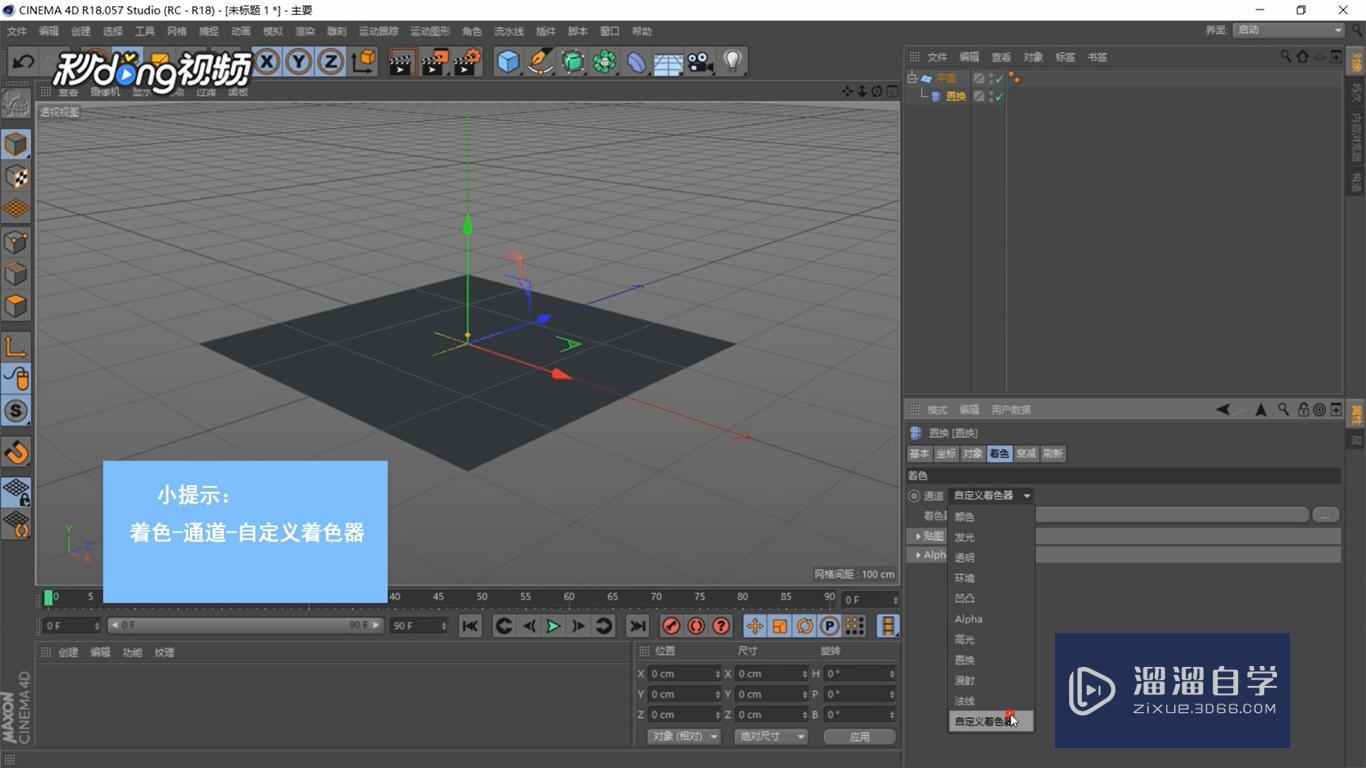Click the preview range slider bar
The image size is (1366, 768).
point(244,626)
